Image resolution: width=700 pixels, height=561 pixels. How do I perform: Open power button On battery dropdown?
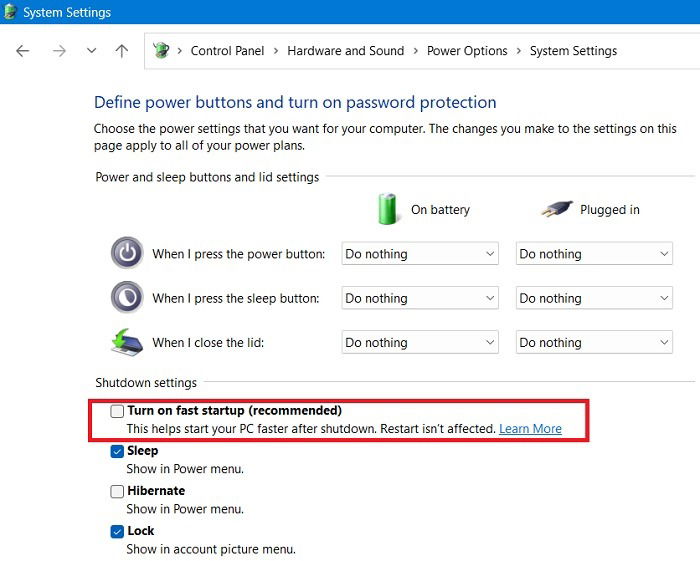[420, 254]
